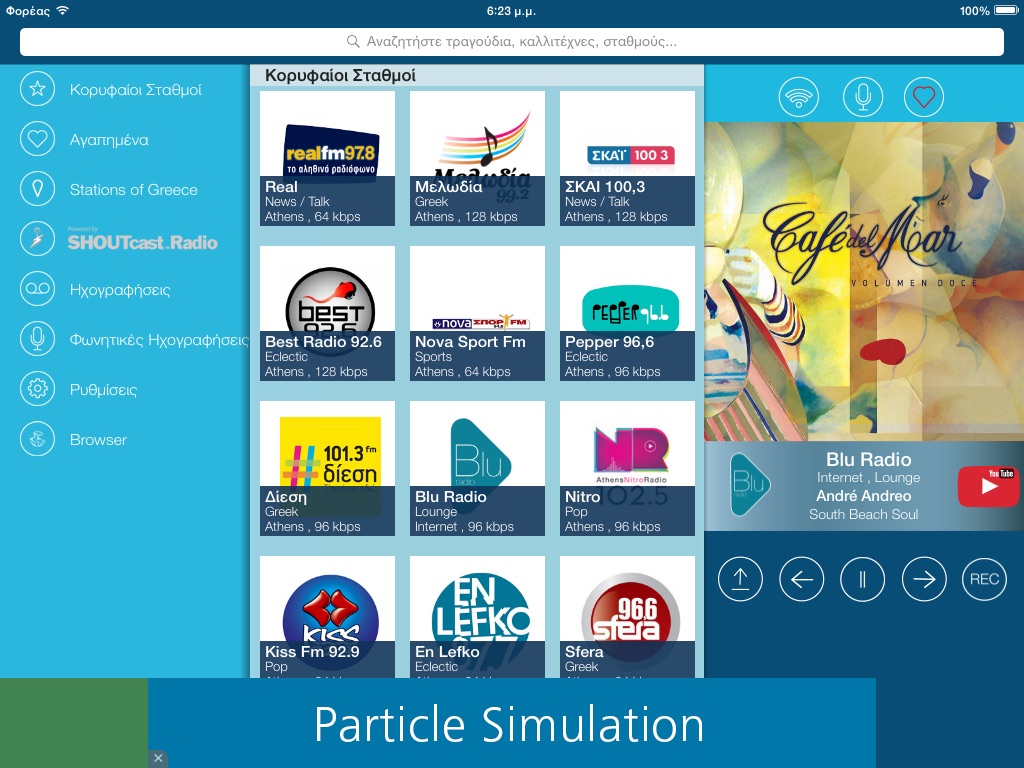Tap the Wi-Fi streaming icon in player
The width and height of the screenshot is (1024, 768).
pos(799,97)
